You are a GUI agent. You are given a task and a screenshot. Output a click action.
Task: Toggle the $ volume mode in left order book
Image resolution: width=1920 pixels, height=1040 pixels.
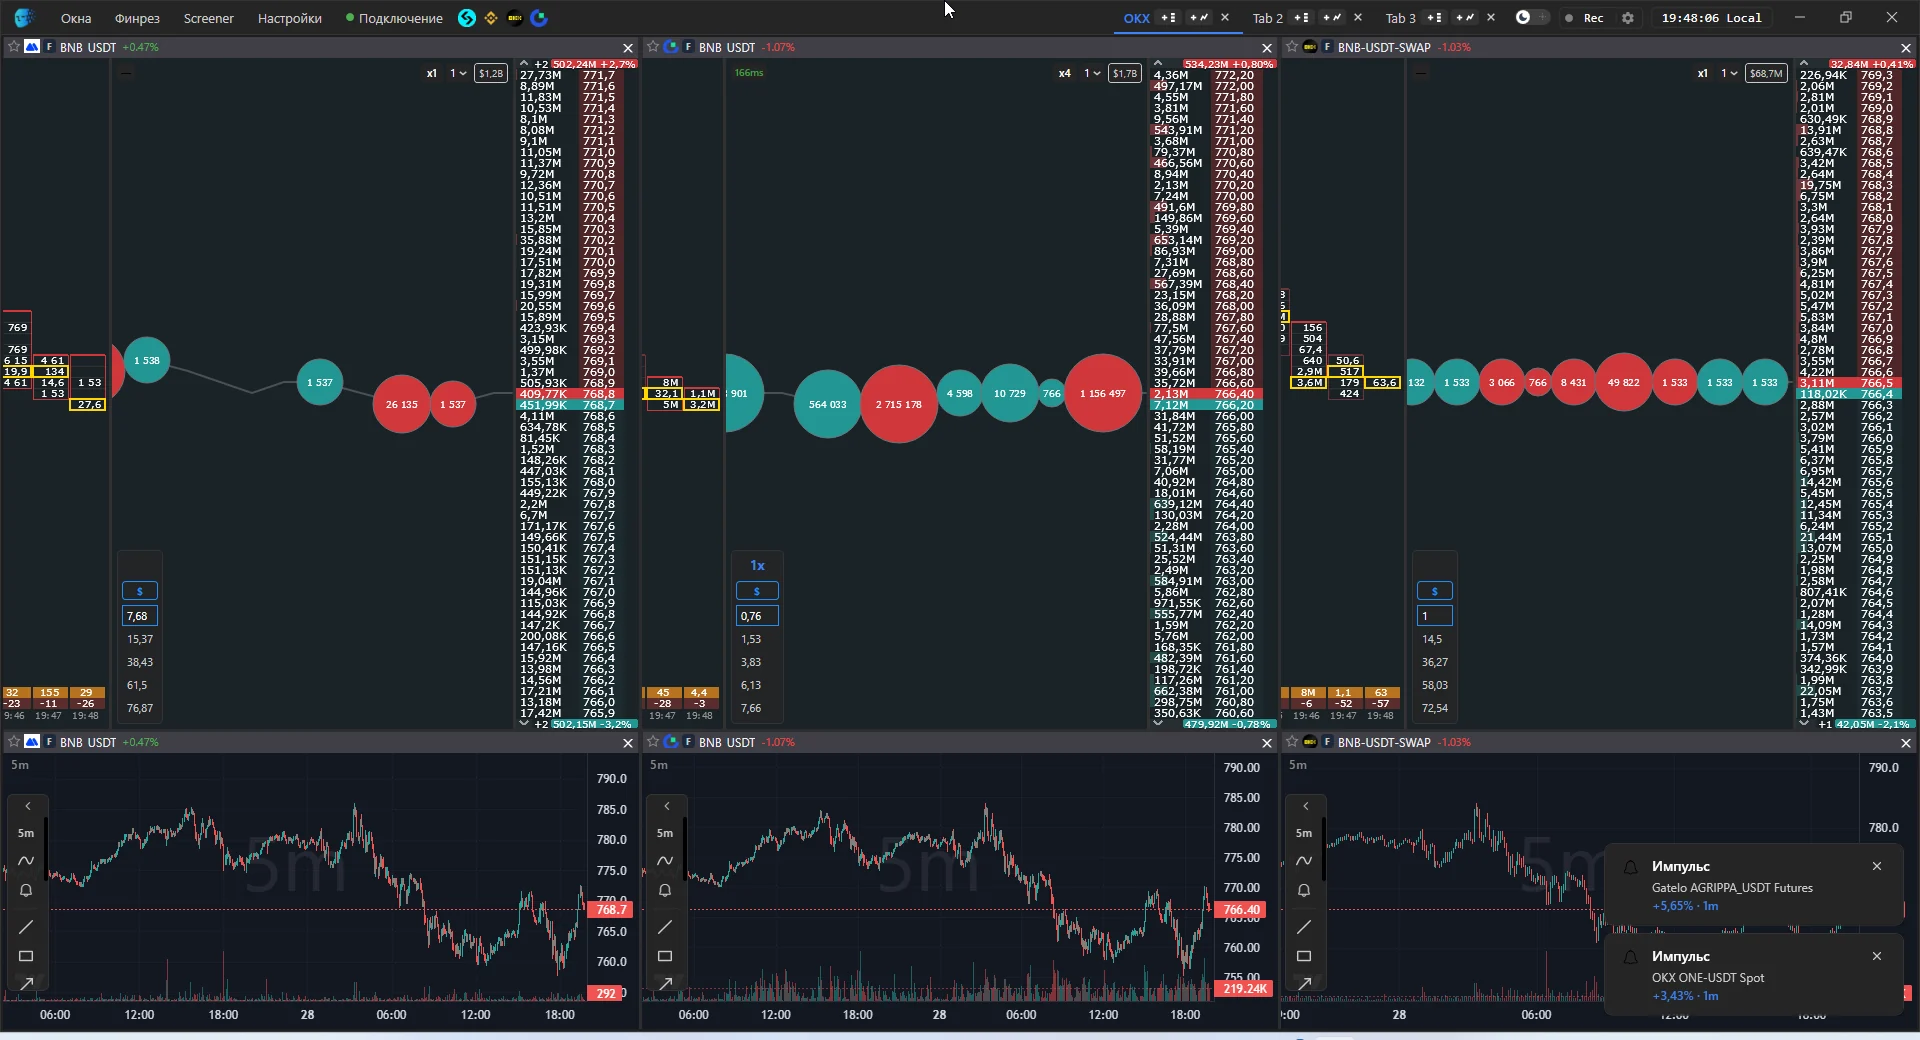139,591
